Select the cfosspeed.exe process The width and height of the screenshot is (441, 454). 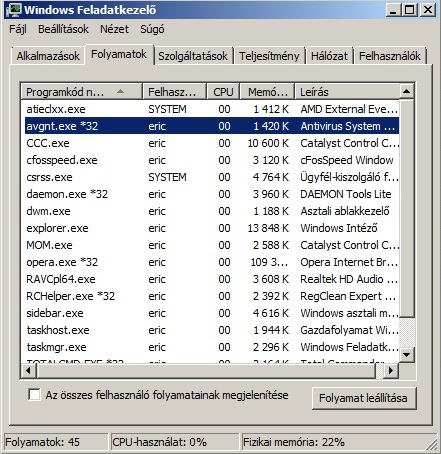tap(211, 160)
